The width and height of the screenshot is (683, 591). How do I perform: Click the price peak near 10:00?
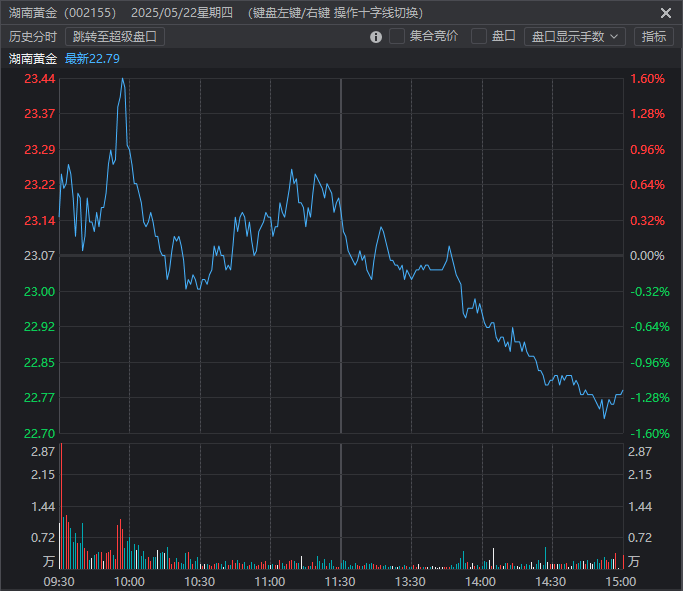[122, 79]
